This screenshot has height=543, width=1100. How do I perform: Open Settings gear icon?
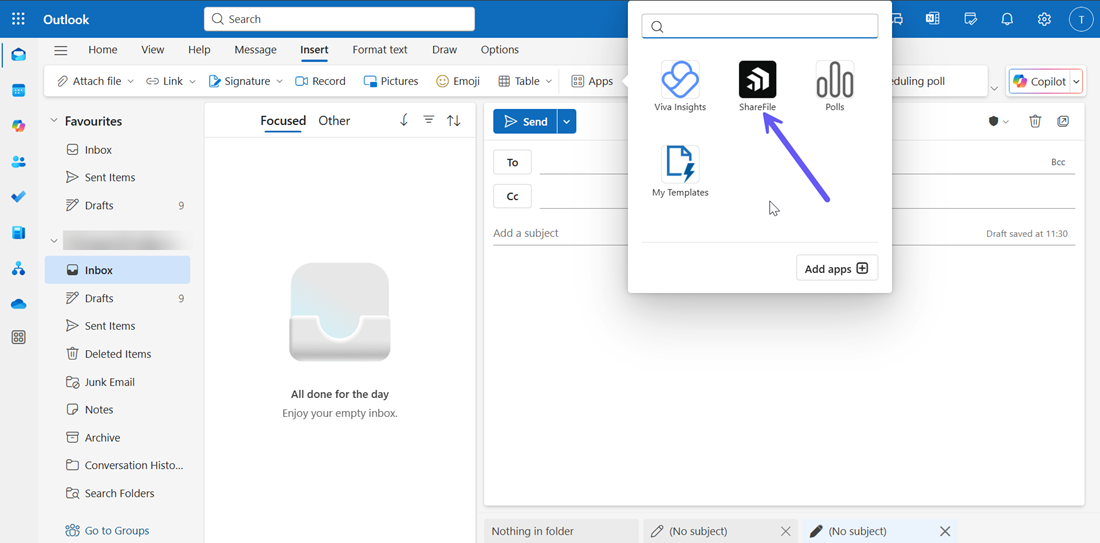coord(1044,19)
